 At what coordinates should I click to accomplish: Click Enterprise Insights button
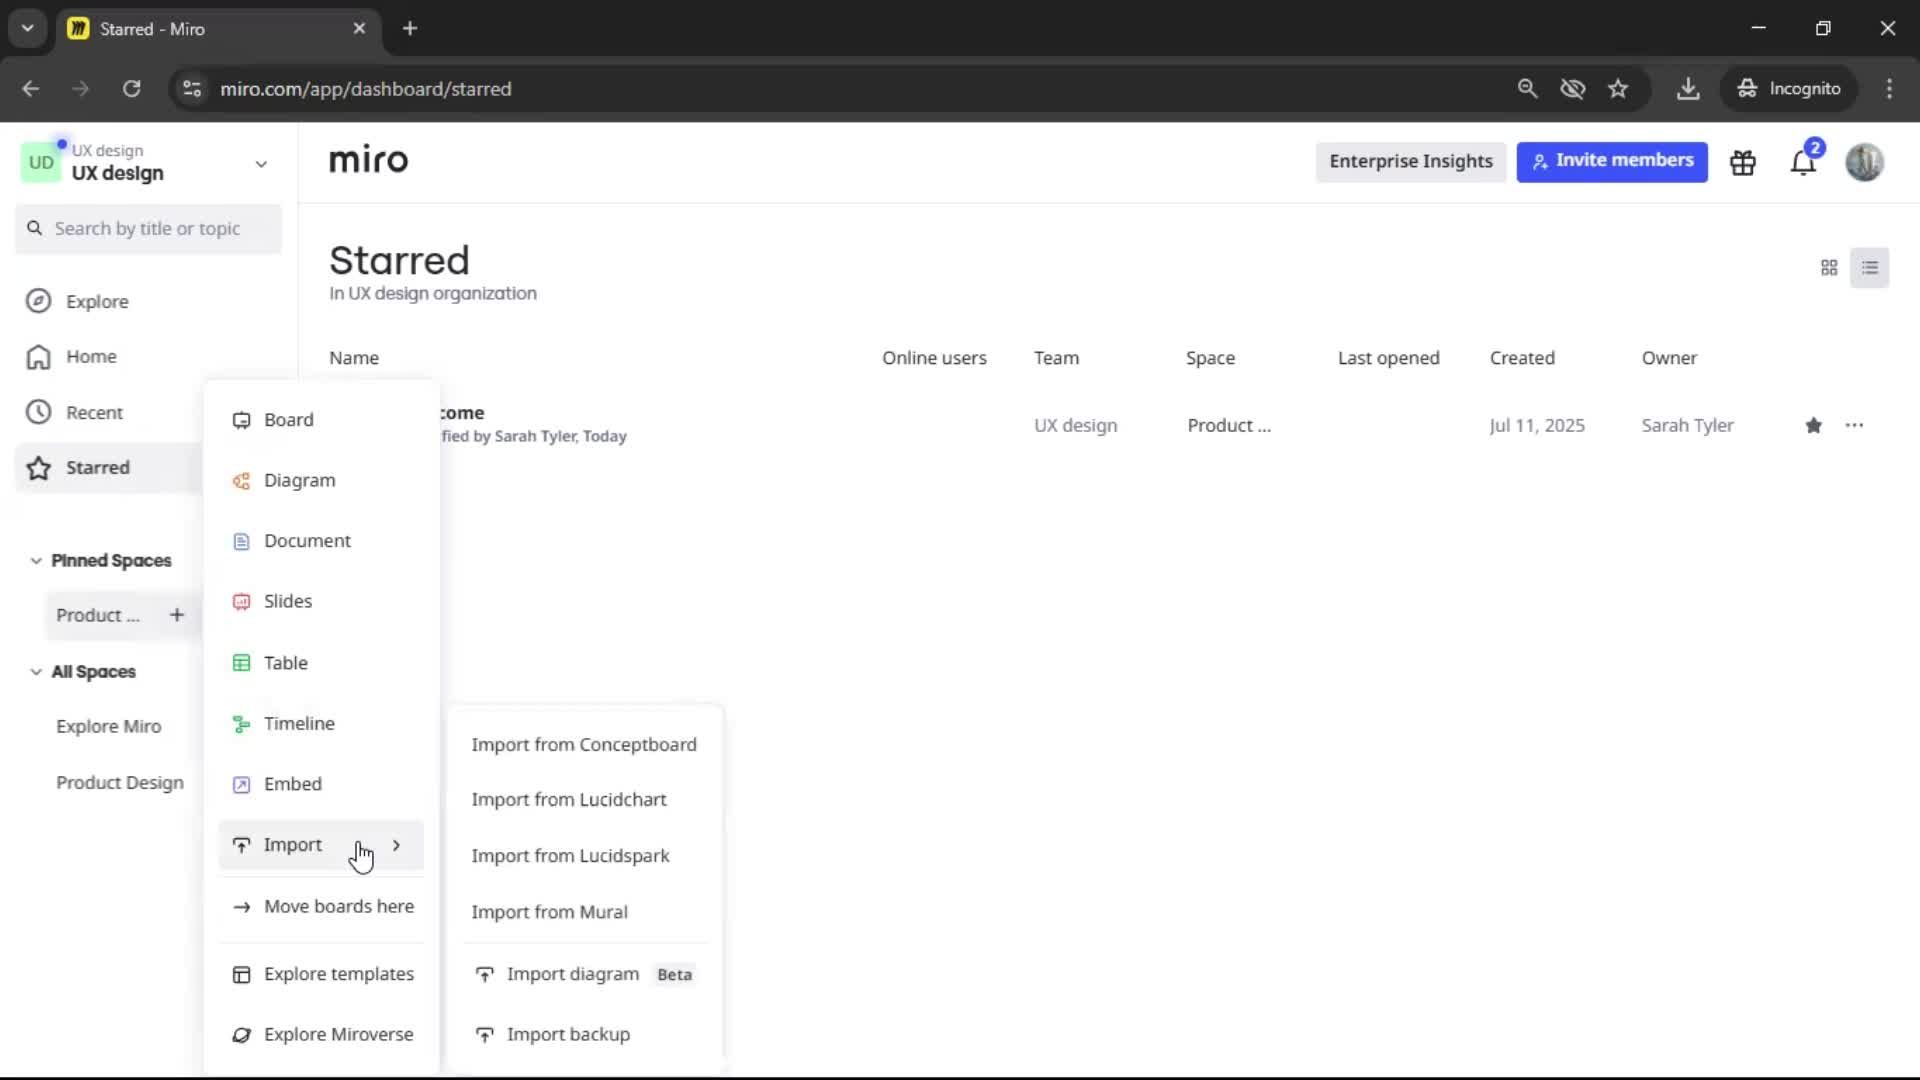click(x=1410, y=162)
